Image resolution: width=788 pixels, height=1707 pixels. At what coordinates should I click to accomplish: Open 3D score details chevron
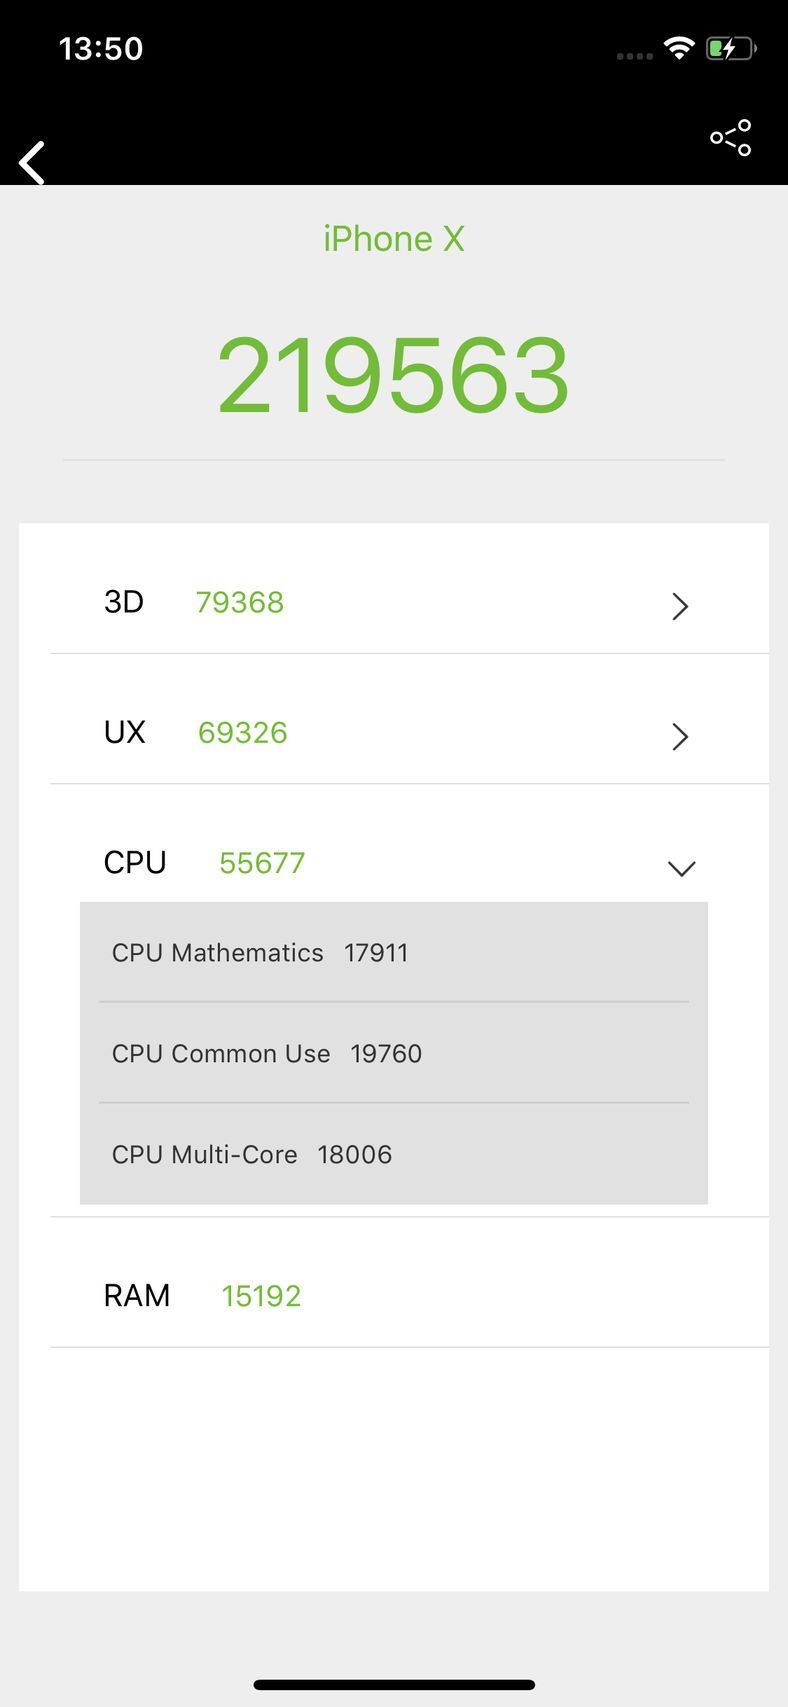coord(680,606)
